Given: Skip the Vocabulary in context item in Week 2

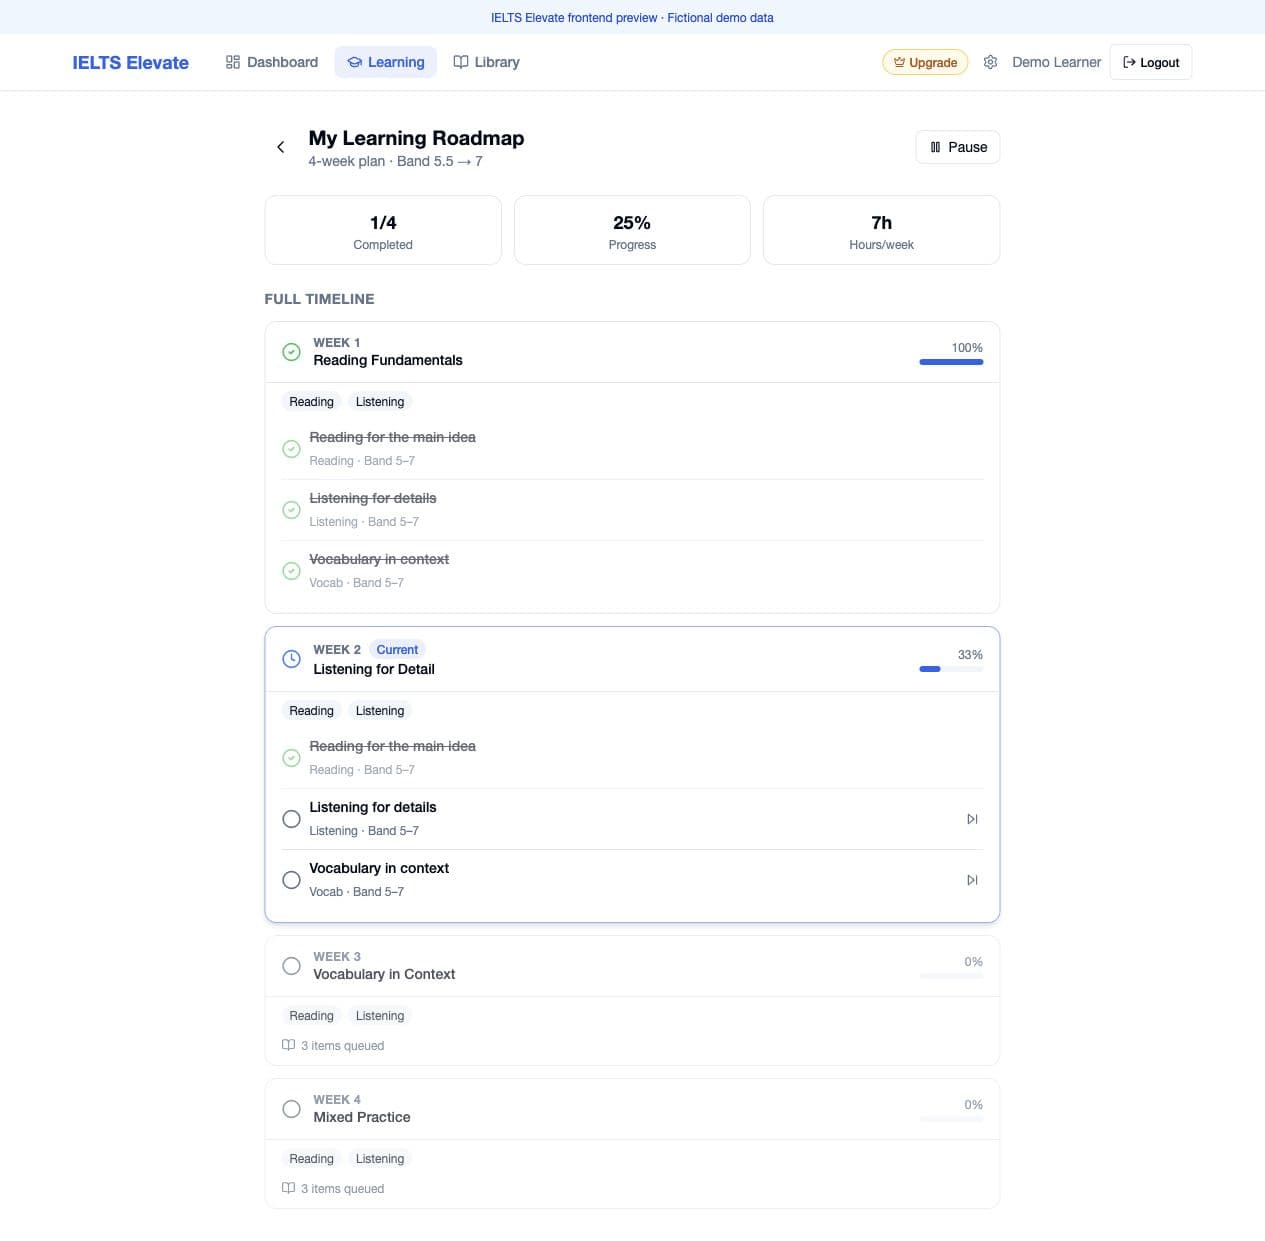Looking at the screenshot, I should [972, 880].
